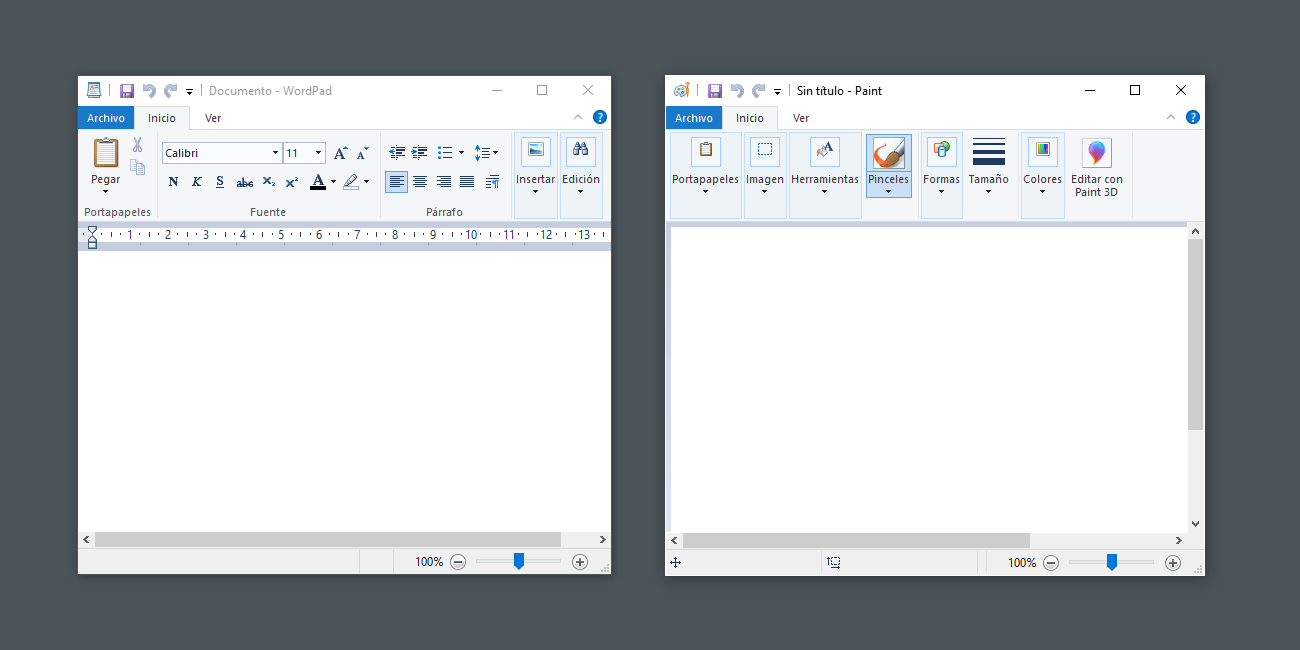Save the Paint image with the floppy icon
This screenshot has width=1300, height=650.
coord(715,90)
